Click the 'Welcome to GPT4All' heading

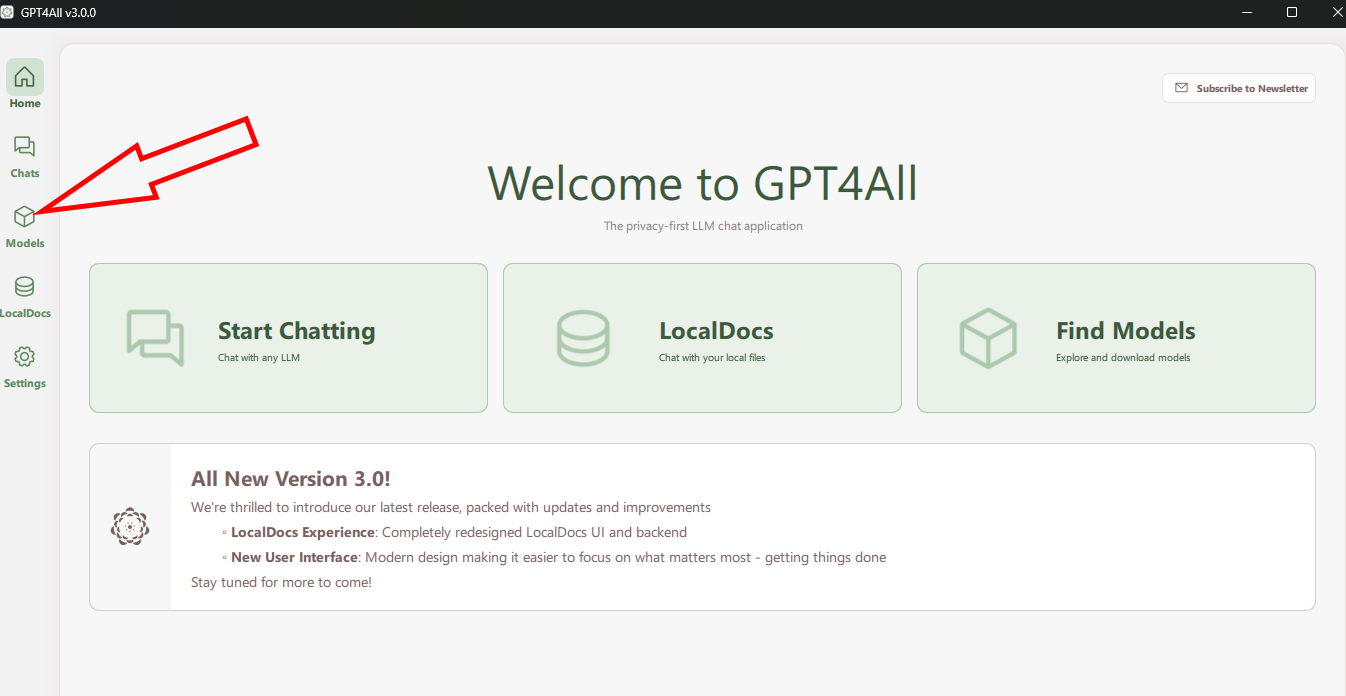click(702, 183)
